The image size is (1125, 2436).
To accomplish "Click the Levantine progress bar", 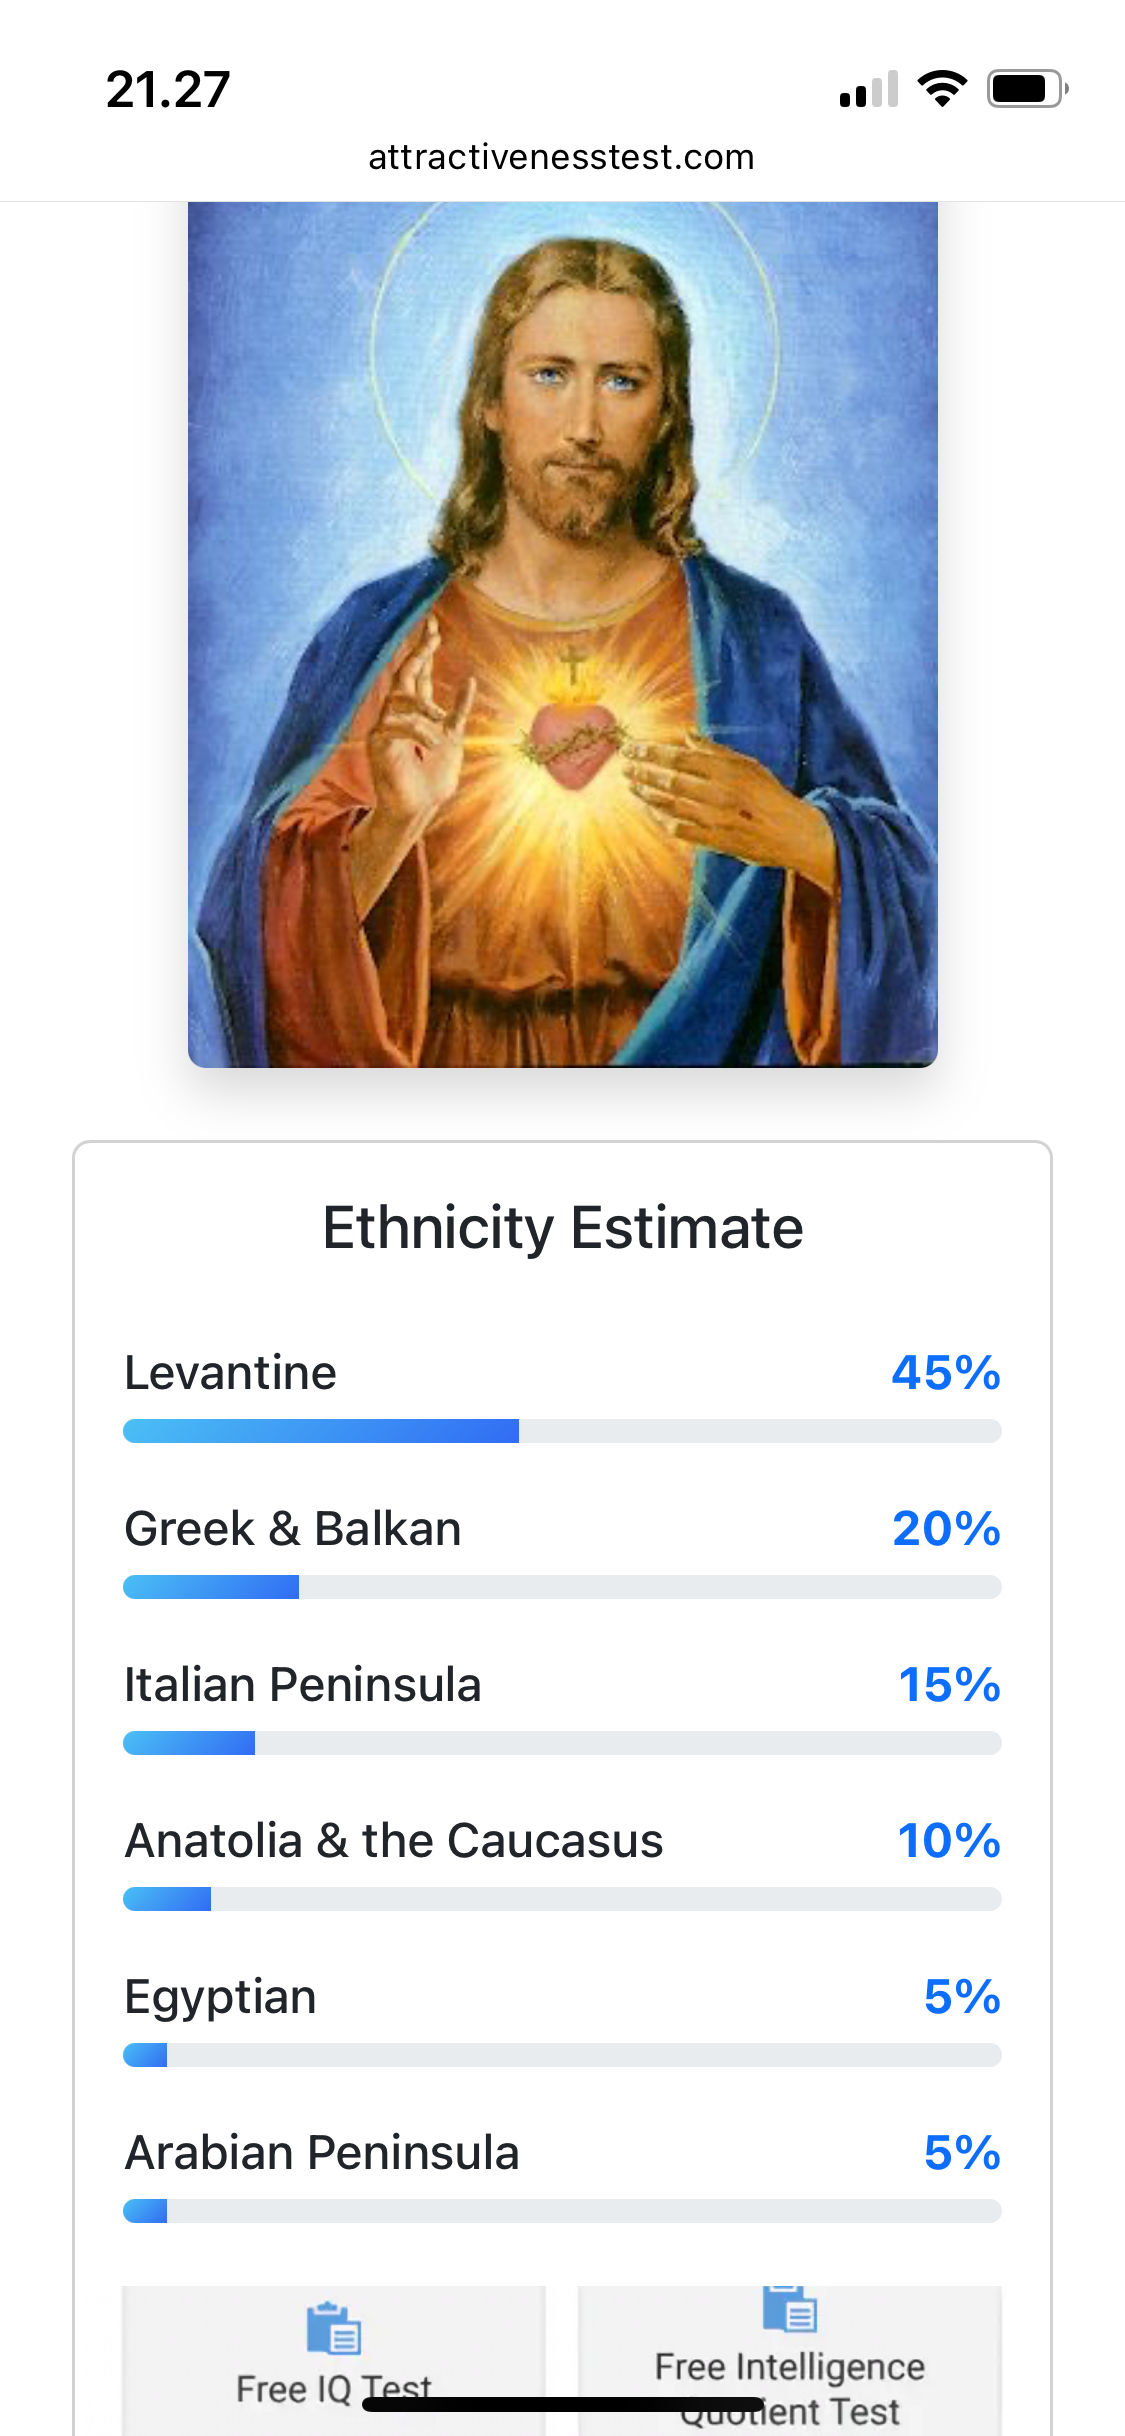I will 562,1431.
